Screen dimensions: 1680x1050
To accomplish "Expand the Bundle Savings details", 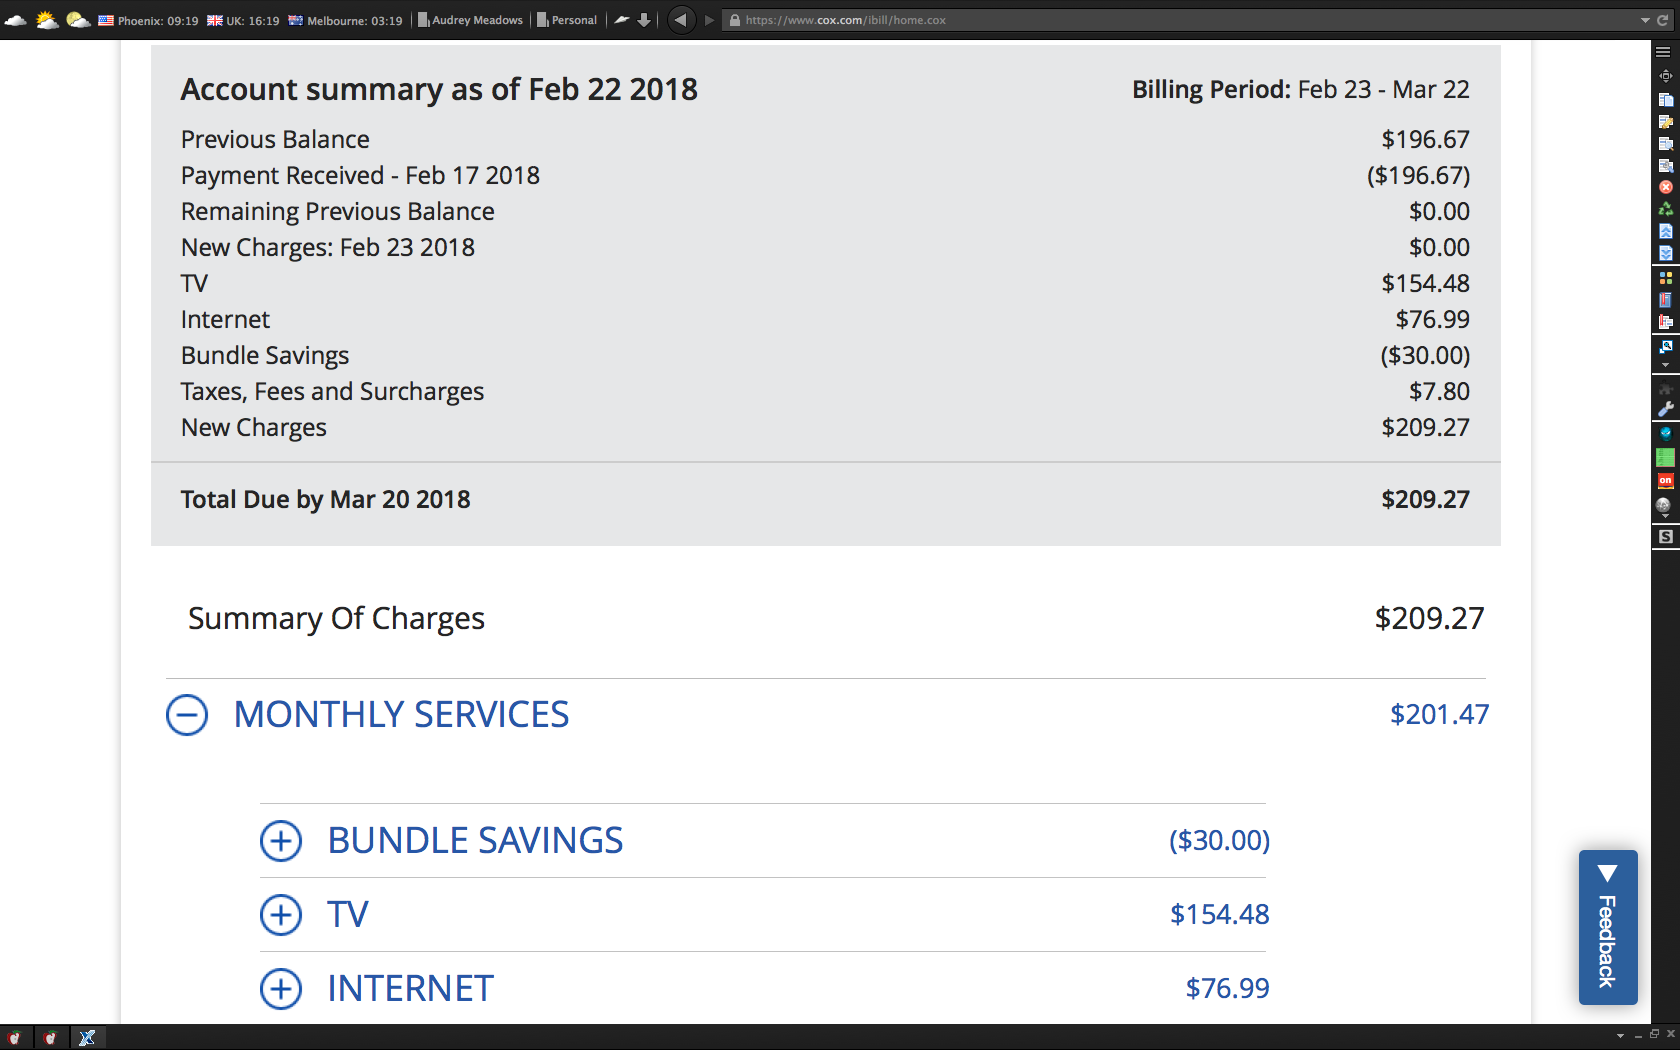I will (x=281, y=841).
